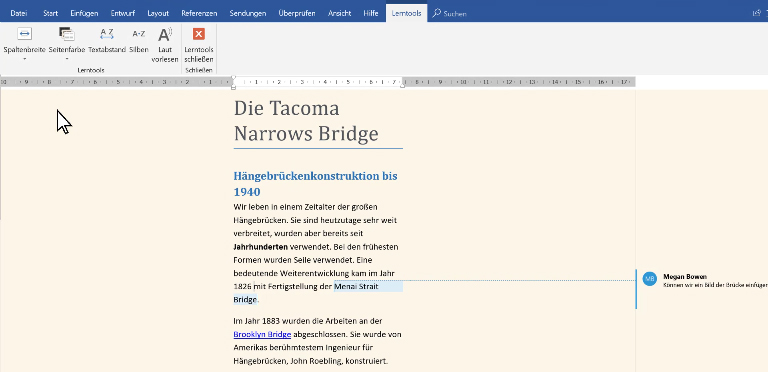
Task: Open Megan Bowen's comment text
Action: [x=715, y=285]
